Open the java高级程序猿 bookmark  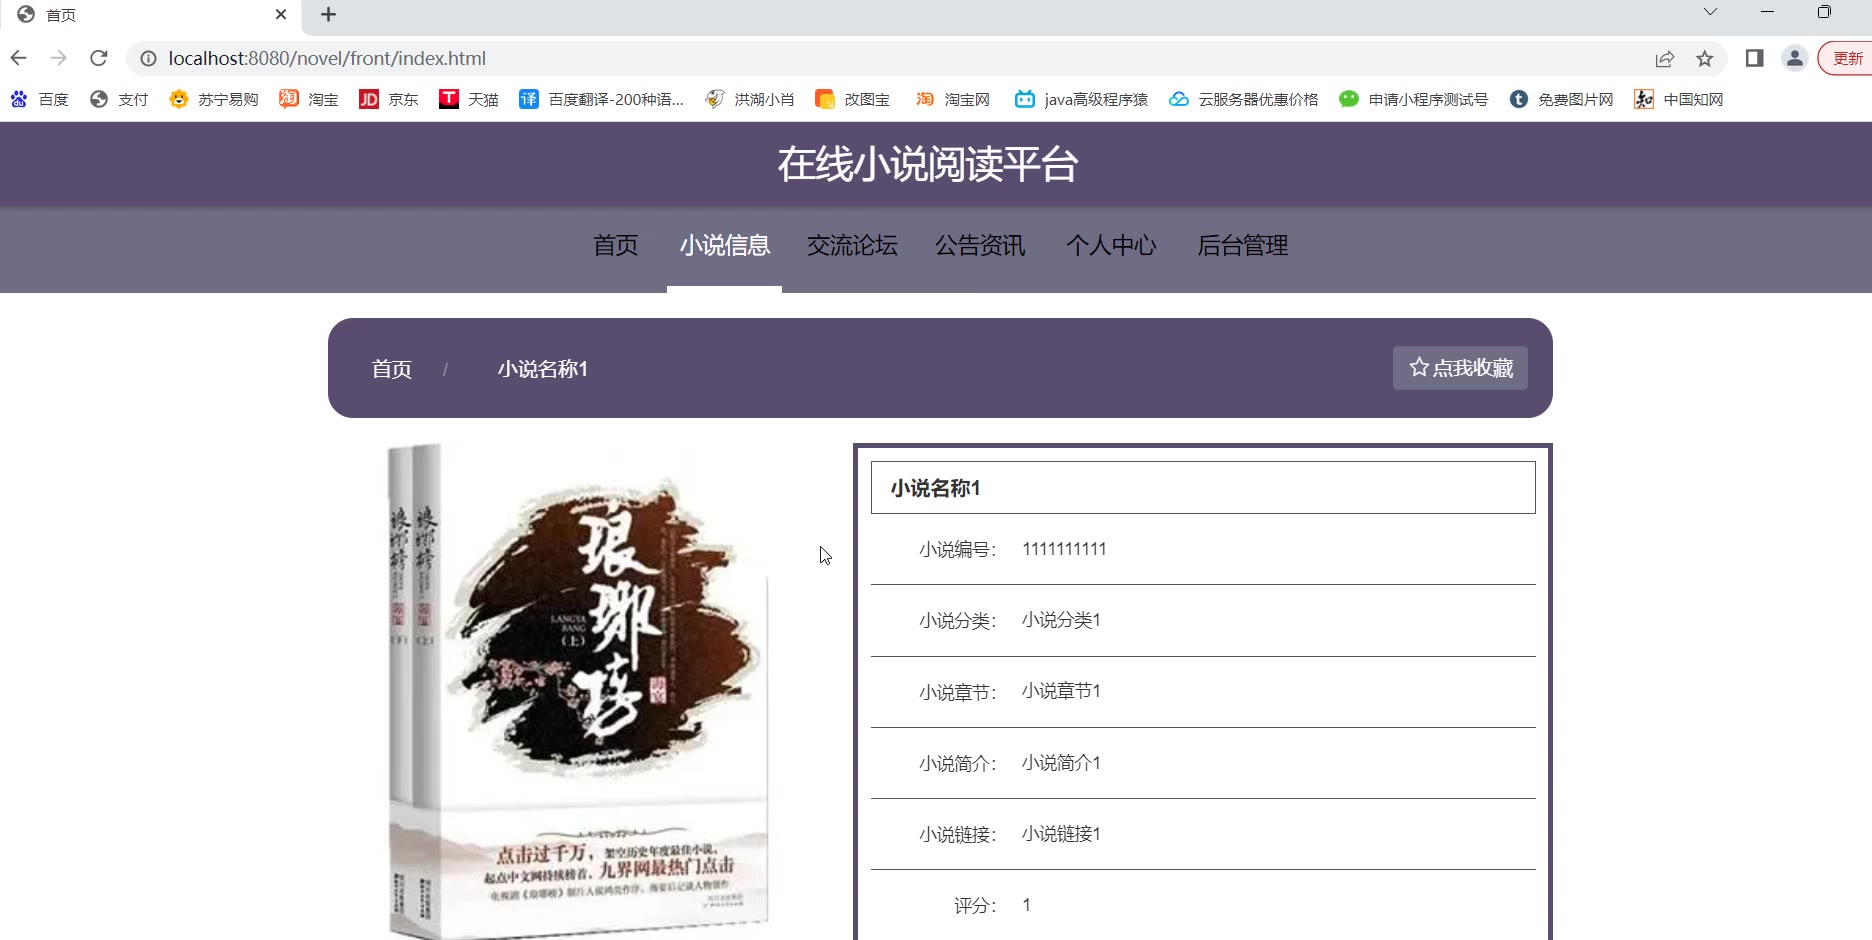pos(1082,99)
